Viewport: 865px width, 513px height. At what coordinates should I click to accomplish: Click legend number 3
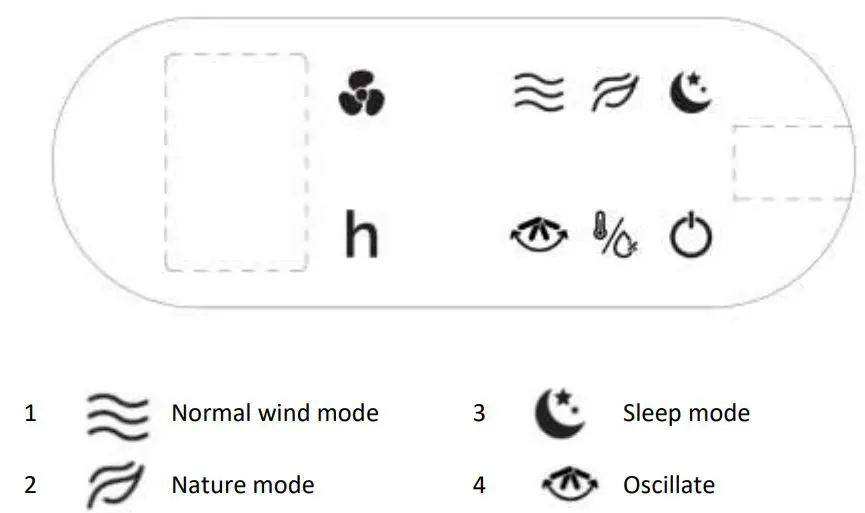tap(479, 413)
